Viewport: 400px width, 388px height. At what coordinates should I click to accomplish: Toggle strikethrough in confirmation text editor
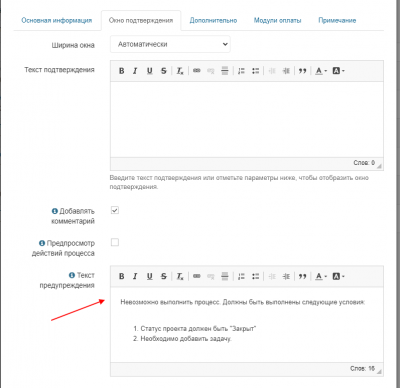[x=164, y=71]
